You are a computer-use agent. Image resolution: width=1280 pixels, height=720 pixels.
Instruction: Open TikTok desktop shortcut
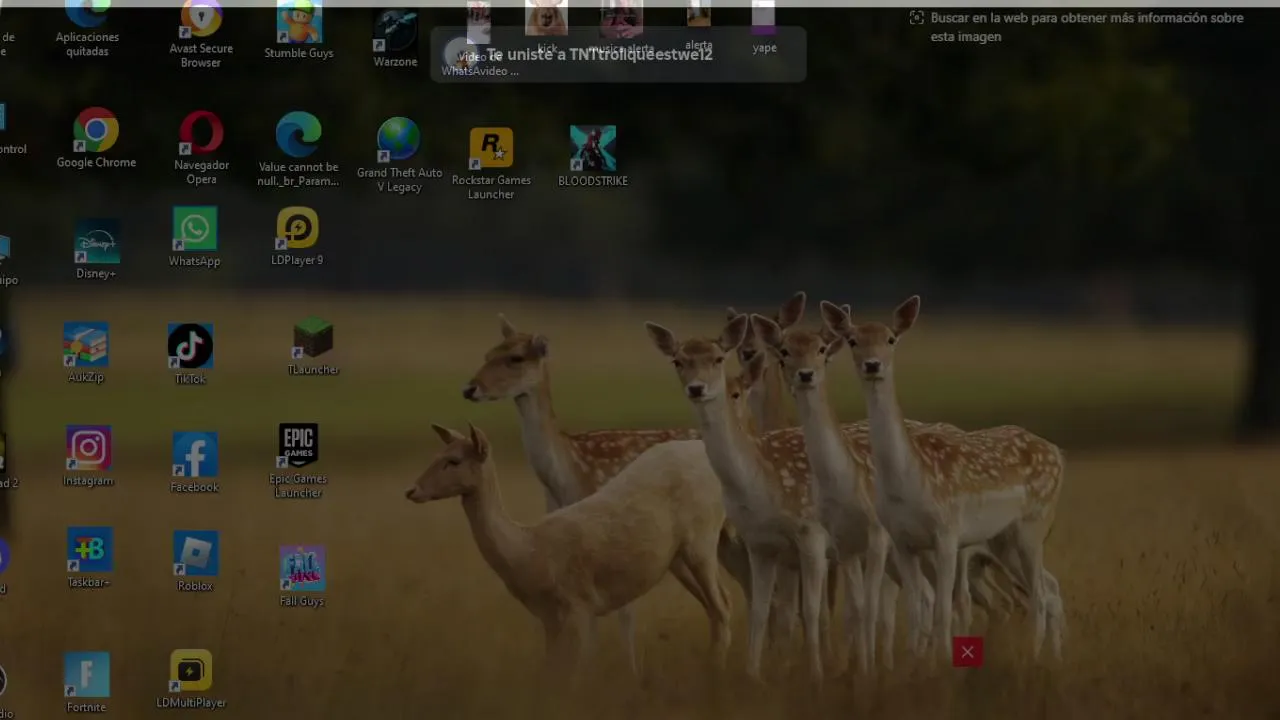click(190, 354)
